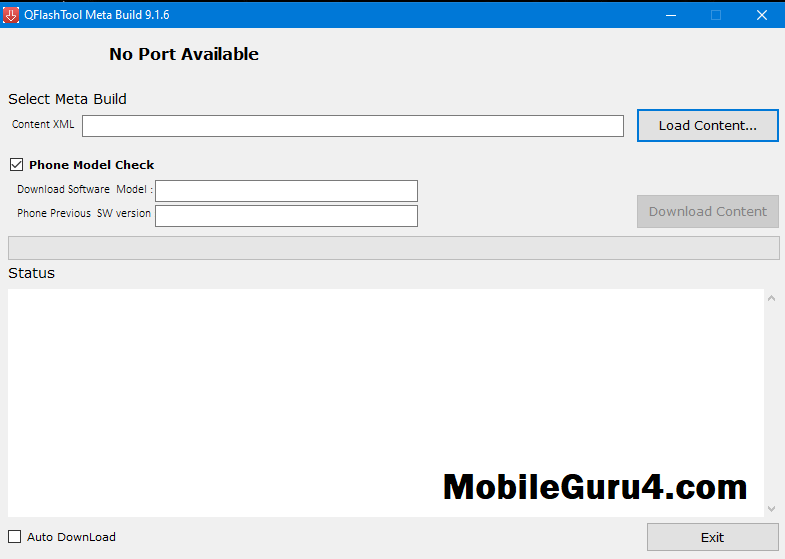Image resolution: width=785 pixels, height=559 pixels.
Task: Click the Phone Previous SW version field
Action: click(x=286, y=216)
